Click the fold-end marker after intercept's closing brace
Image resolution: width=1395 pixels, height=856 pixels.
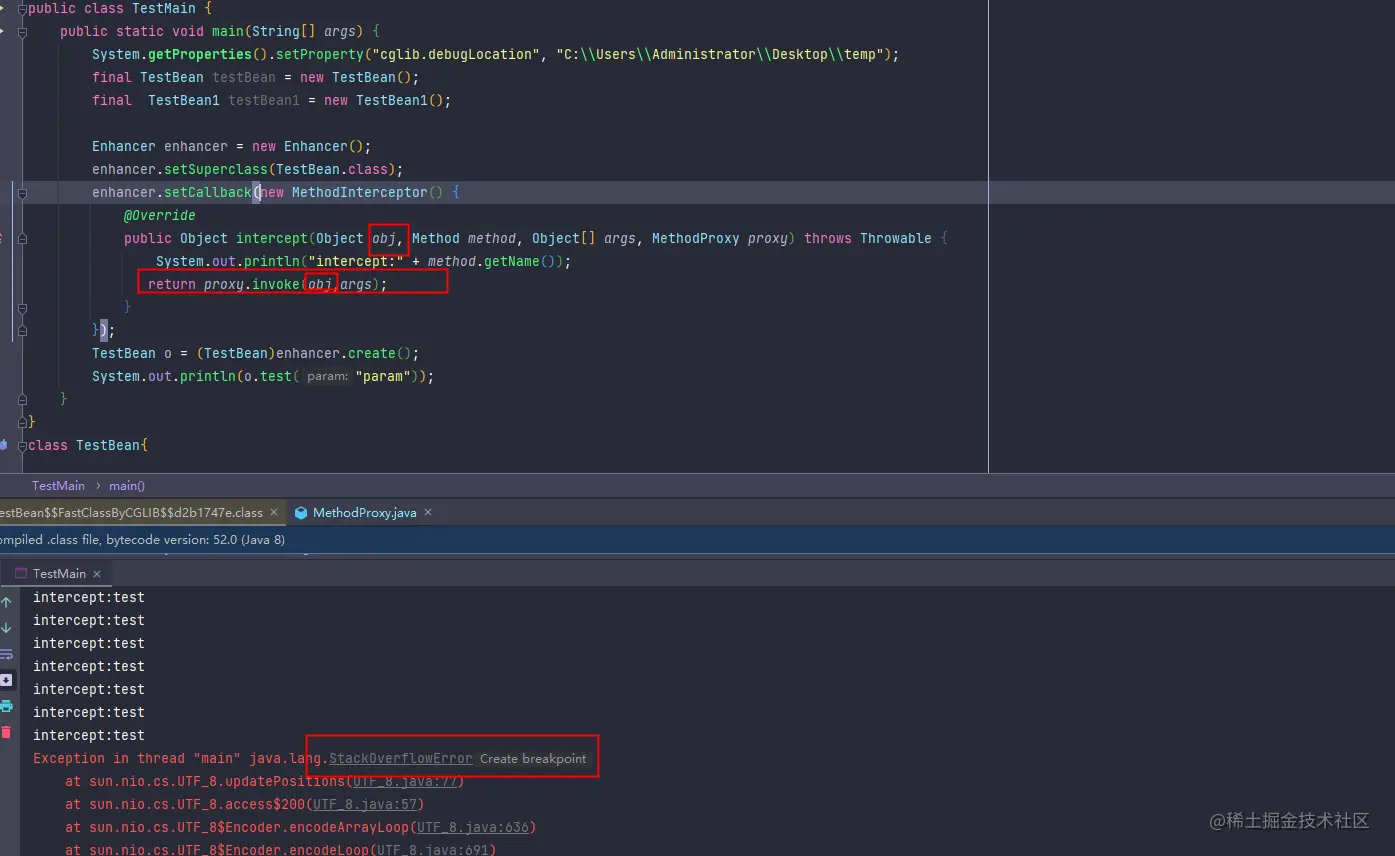click(23, 308)
